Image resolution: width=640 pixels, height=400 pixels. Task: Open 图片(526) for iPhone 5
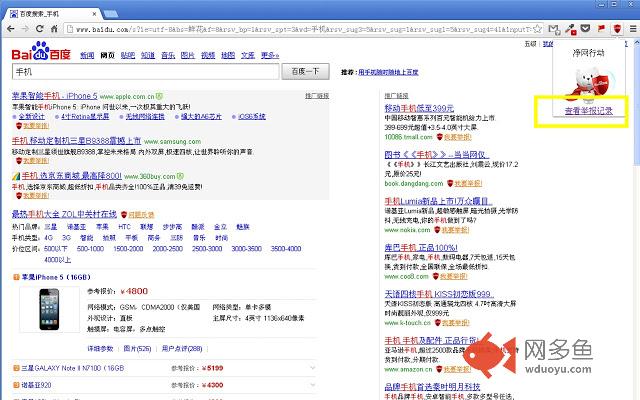[x=137, y=349]
